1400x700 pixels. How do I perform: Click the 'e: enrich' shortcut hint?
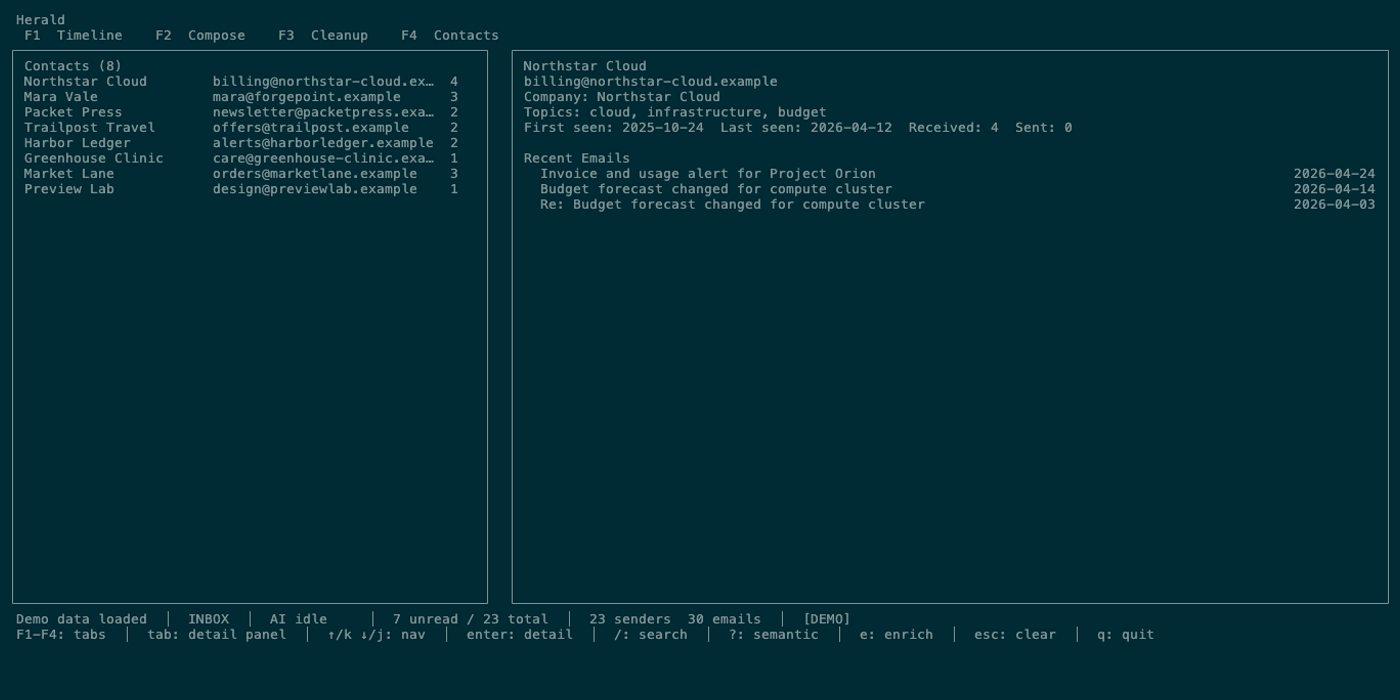coord(897,635)
